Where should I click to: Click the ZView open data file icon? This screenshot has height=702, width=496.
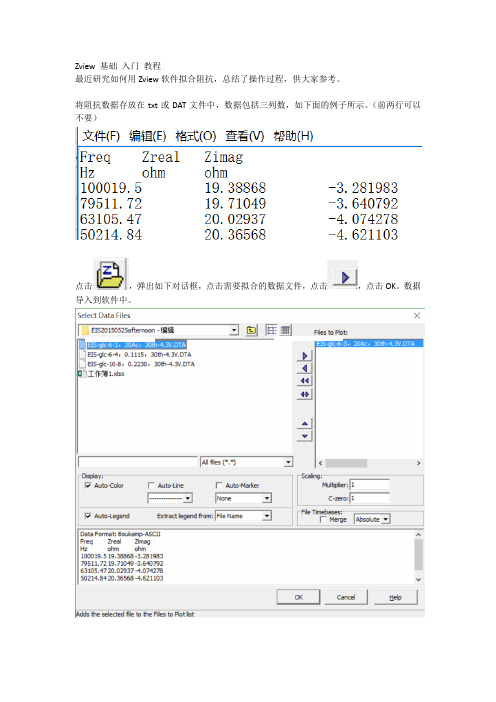click(110, 274)
